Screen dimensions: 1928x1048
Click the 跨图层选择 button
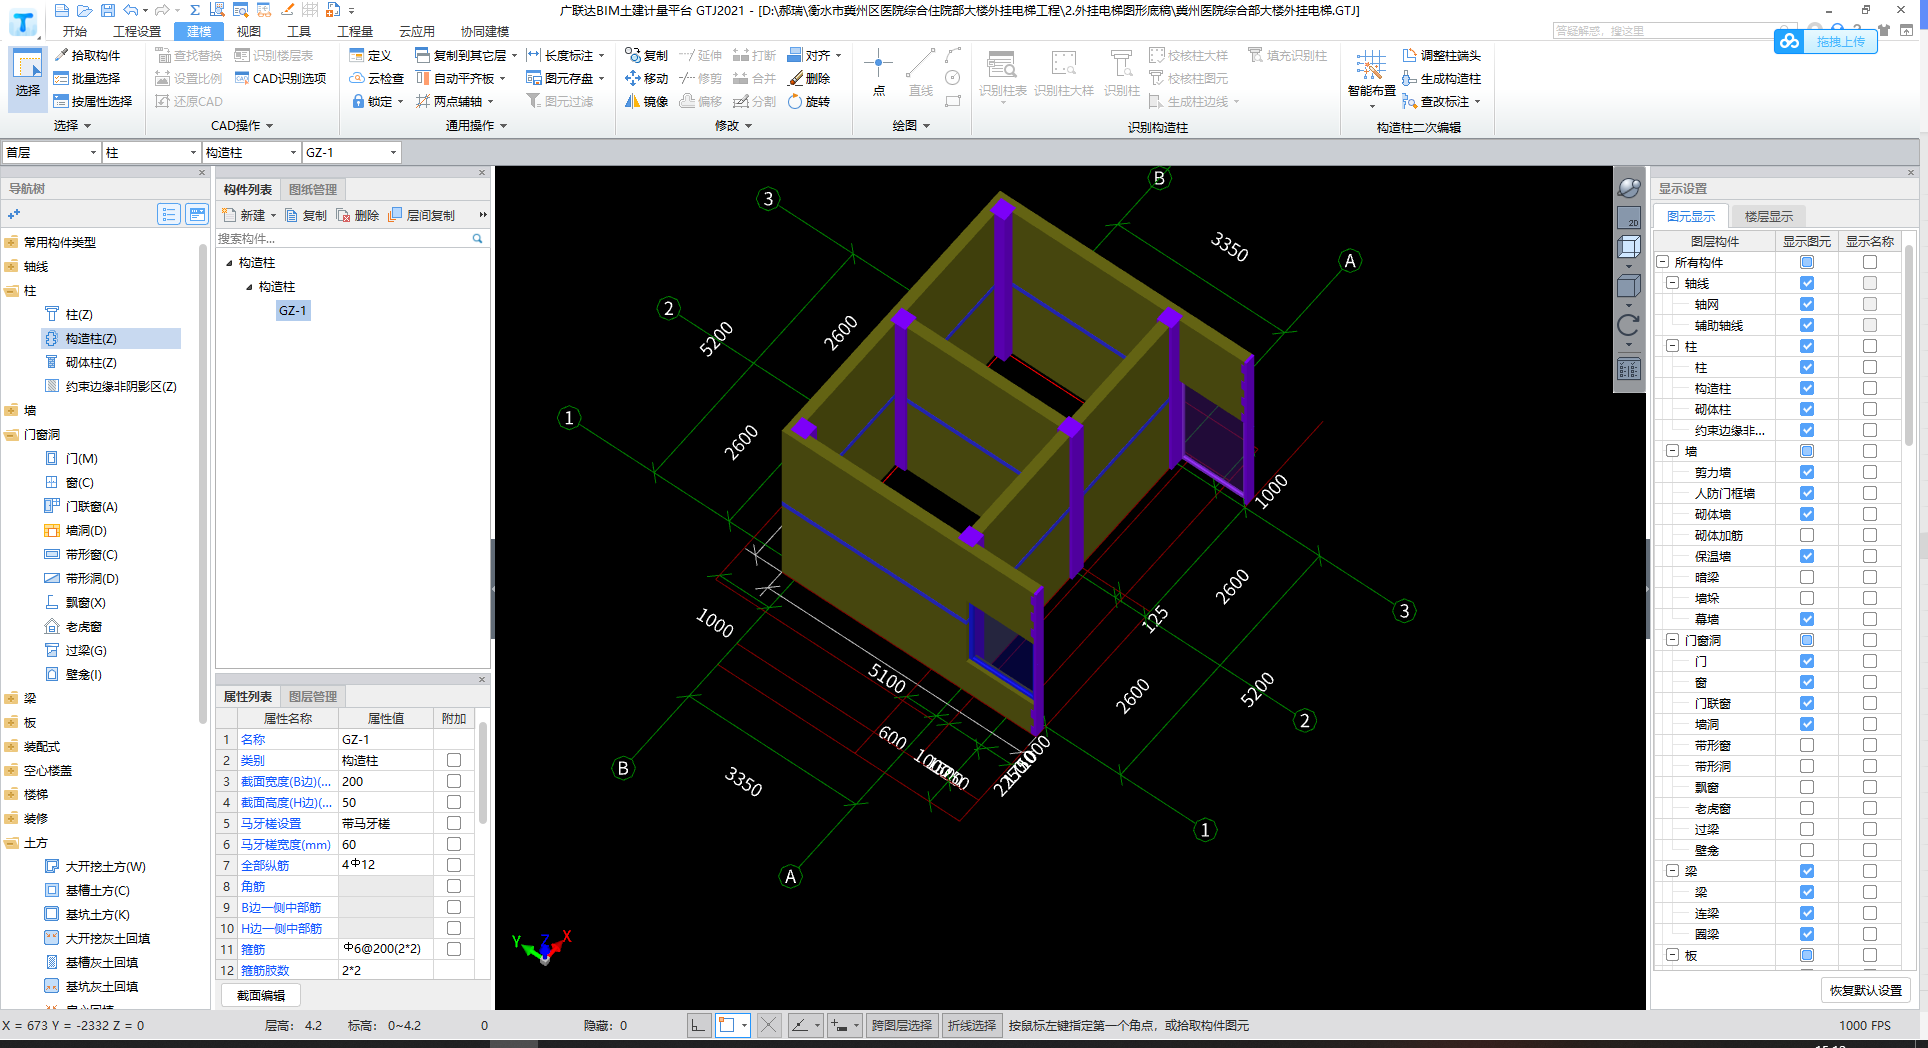pos(901,1025)
